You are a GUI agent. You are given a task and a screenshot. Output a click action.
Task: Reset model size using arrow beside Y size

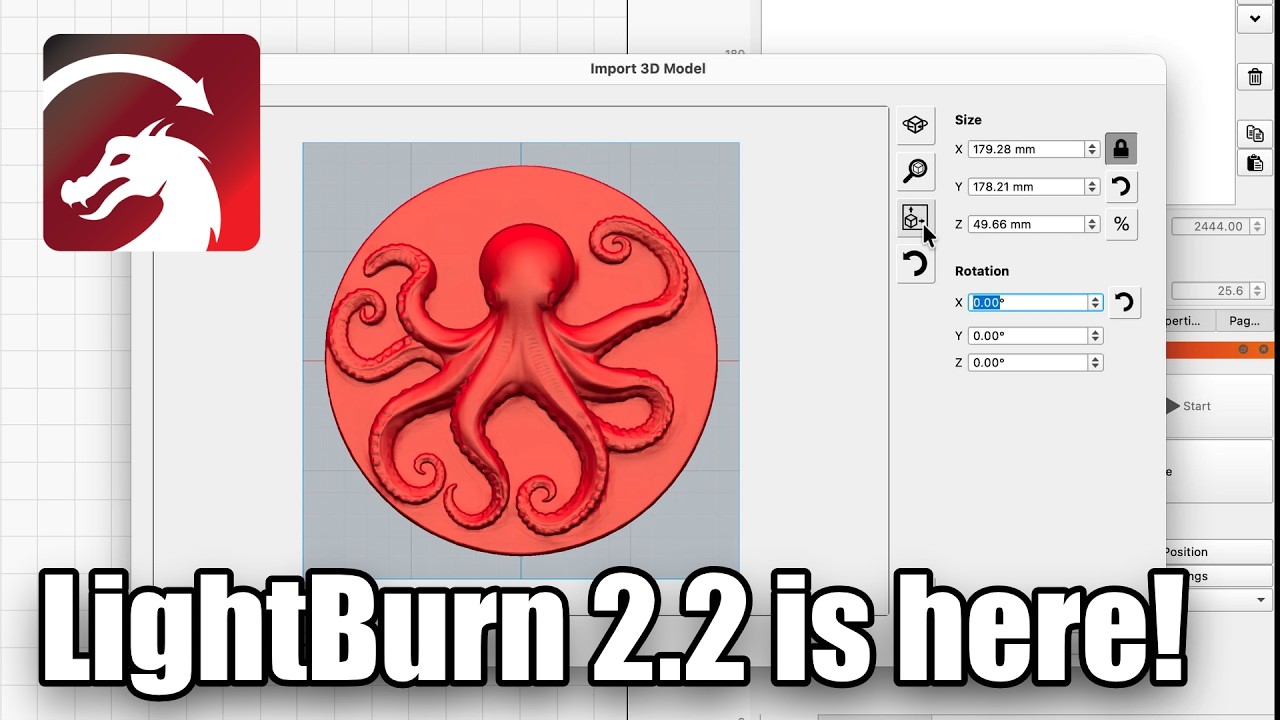1121,186
